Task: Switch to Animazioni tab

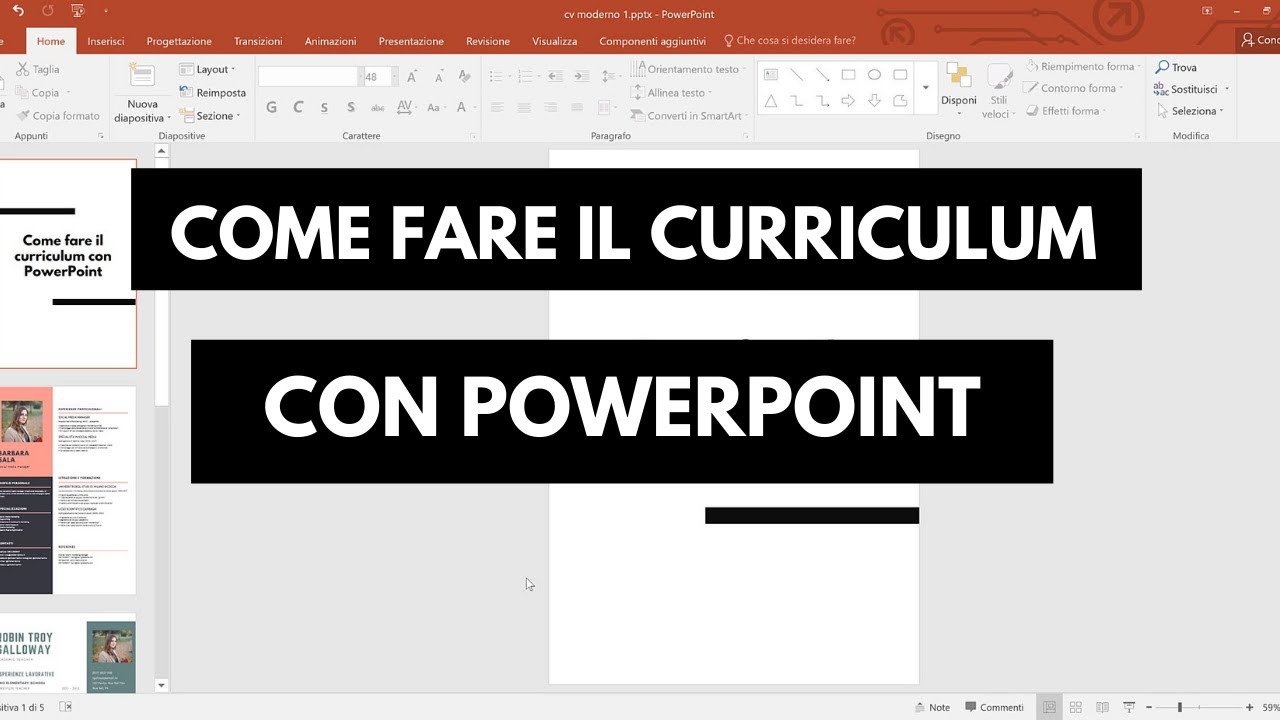Action: (330, 41)
